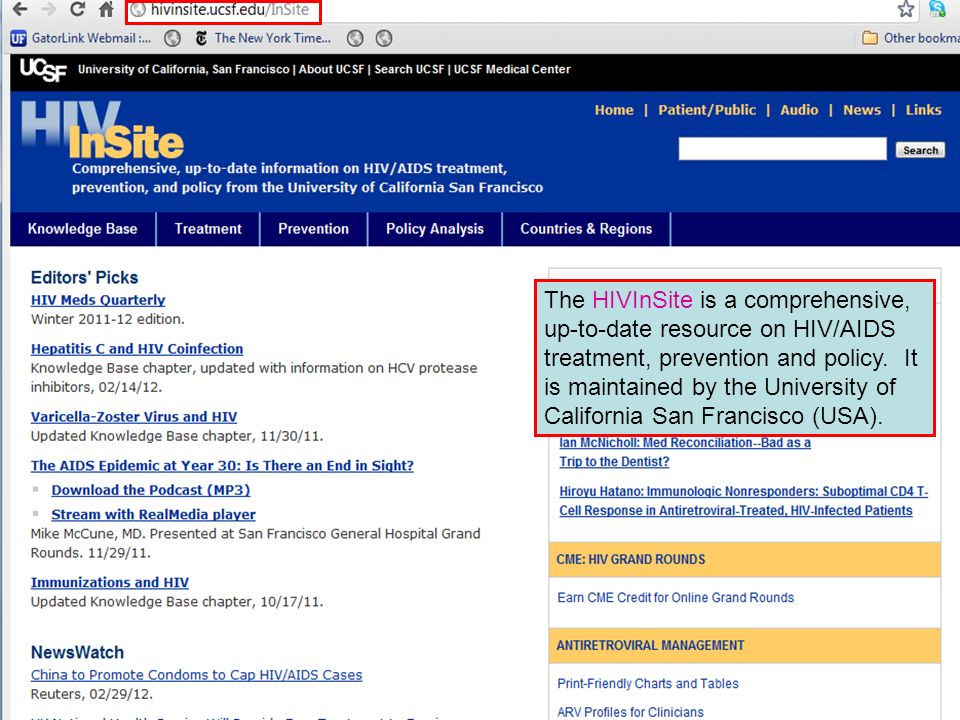This screenshot has width=960, height=720.
Task: Open the Audio section
Action: (x=799, y=110)
